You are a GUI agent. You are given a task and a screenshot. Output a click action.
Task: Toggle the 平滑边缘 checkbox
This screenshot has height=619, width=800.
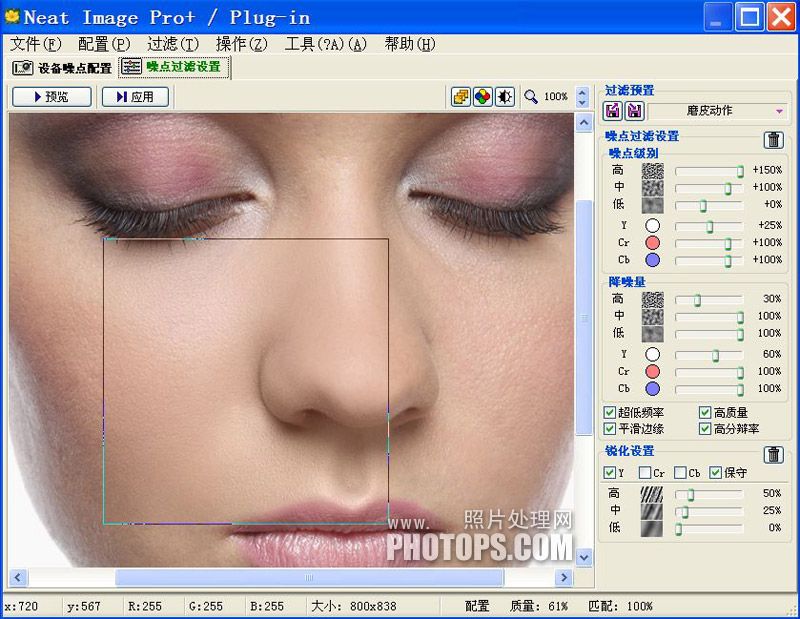coord(610,429)
